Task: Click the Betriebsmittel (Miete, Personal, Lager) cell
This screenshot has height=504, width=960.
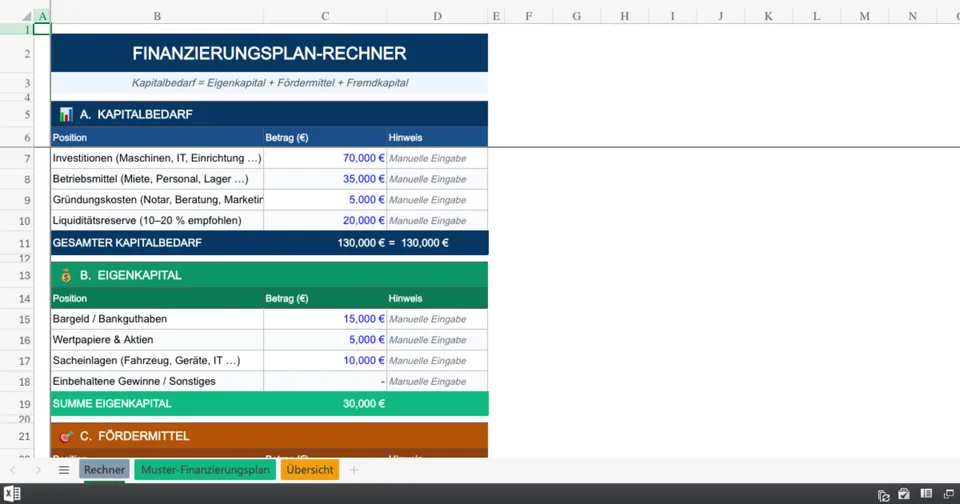Action: coord(157,179)
